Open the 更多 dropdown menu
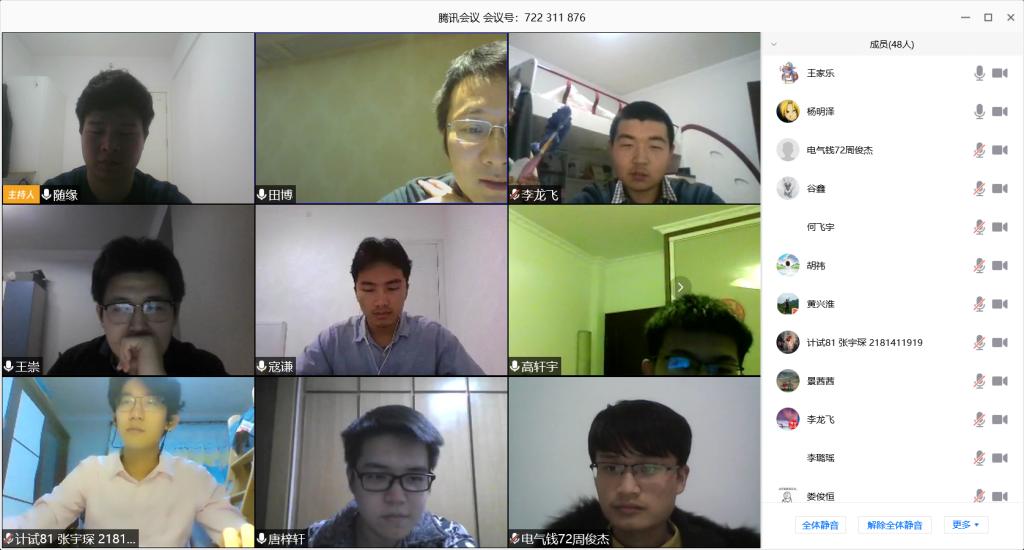The height and width of the screenshot is (550, 1024). click(x=965, y=525)
